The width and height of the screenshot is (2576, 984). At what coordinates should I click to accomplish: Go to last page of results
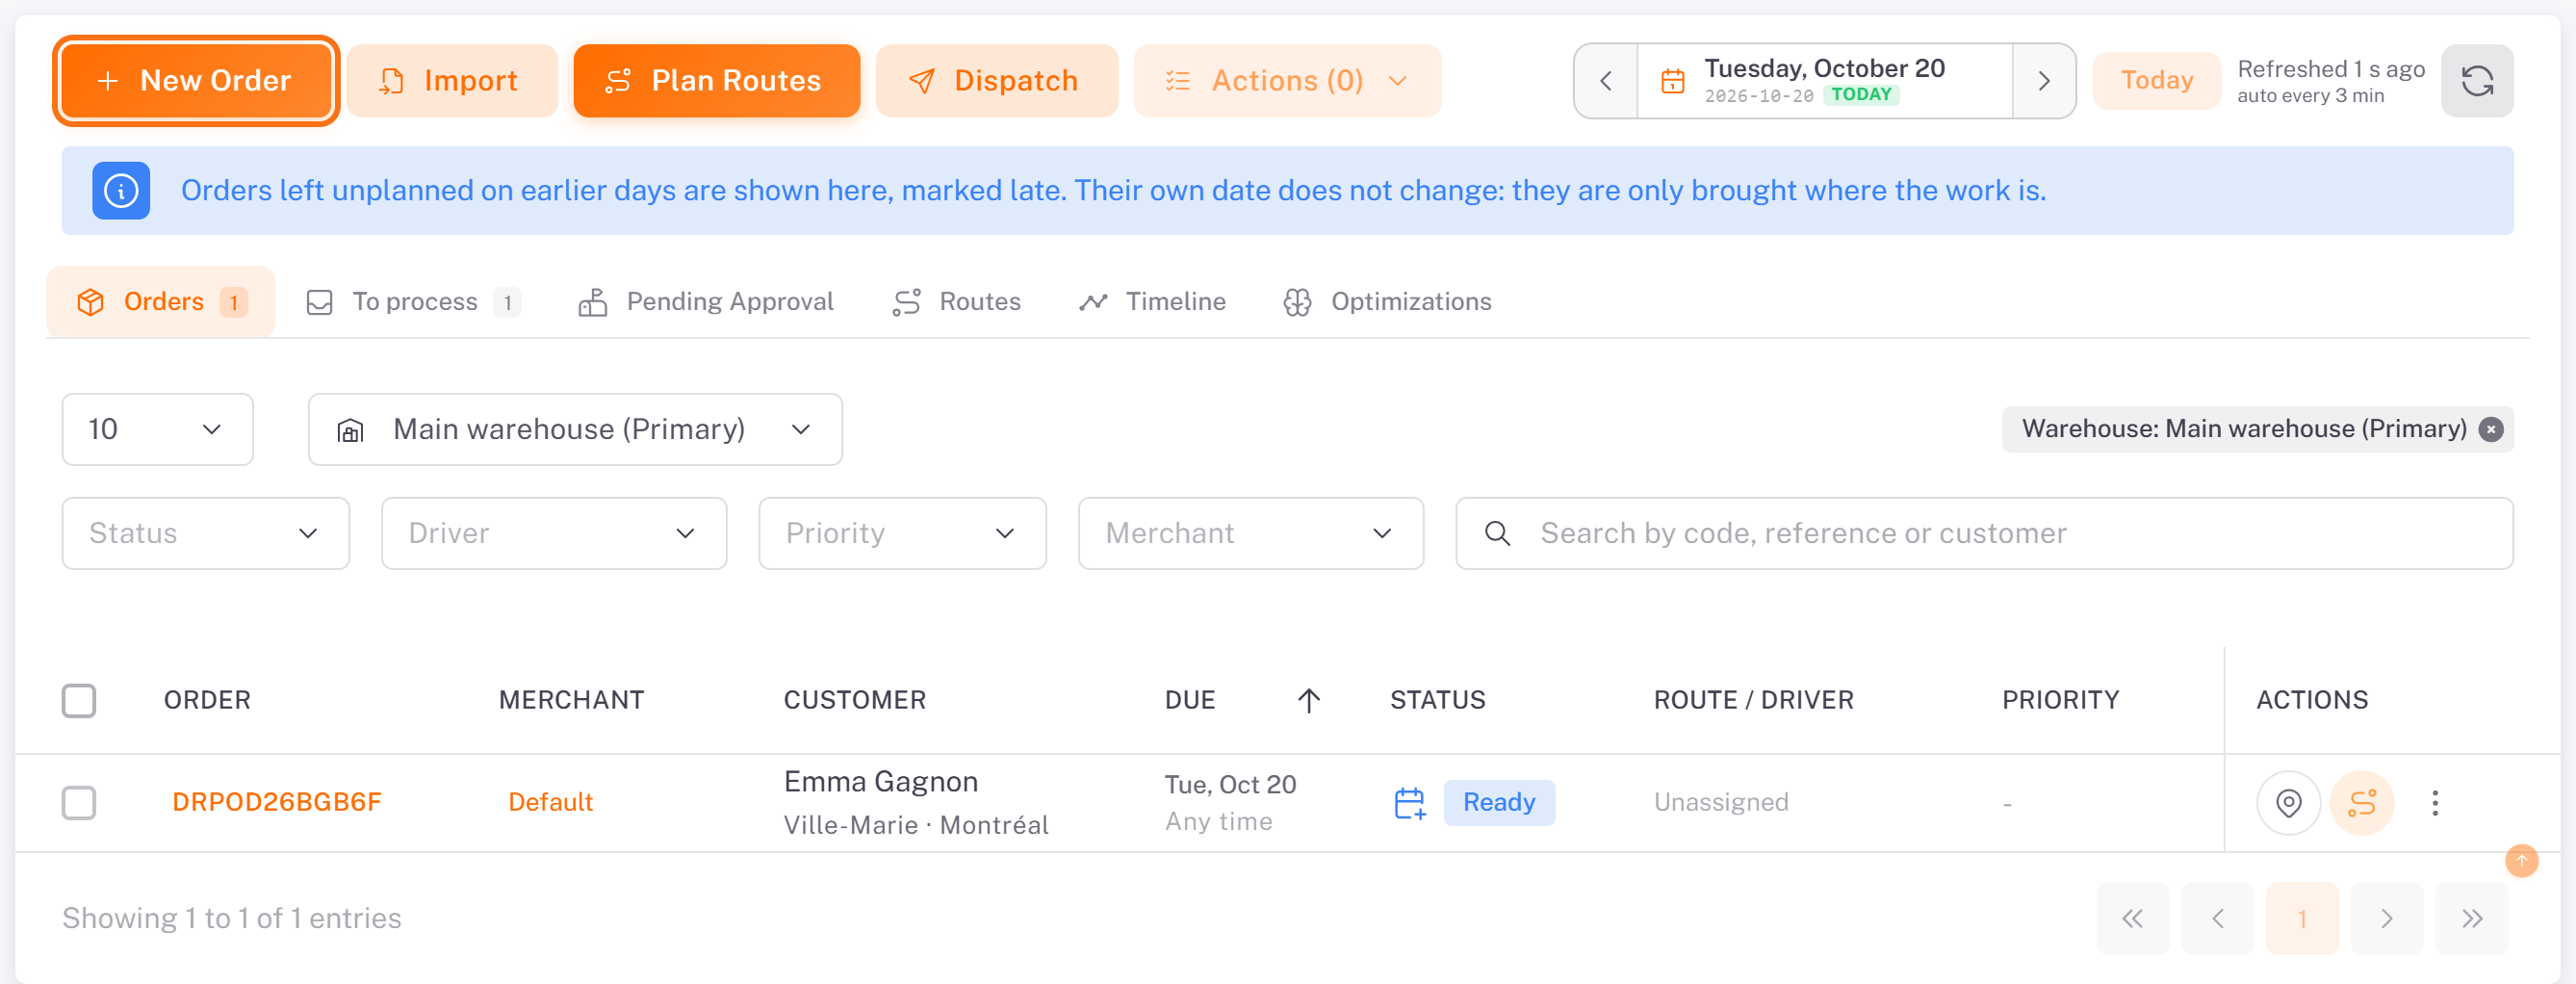[x=2472, y=918]
